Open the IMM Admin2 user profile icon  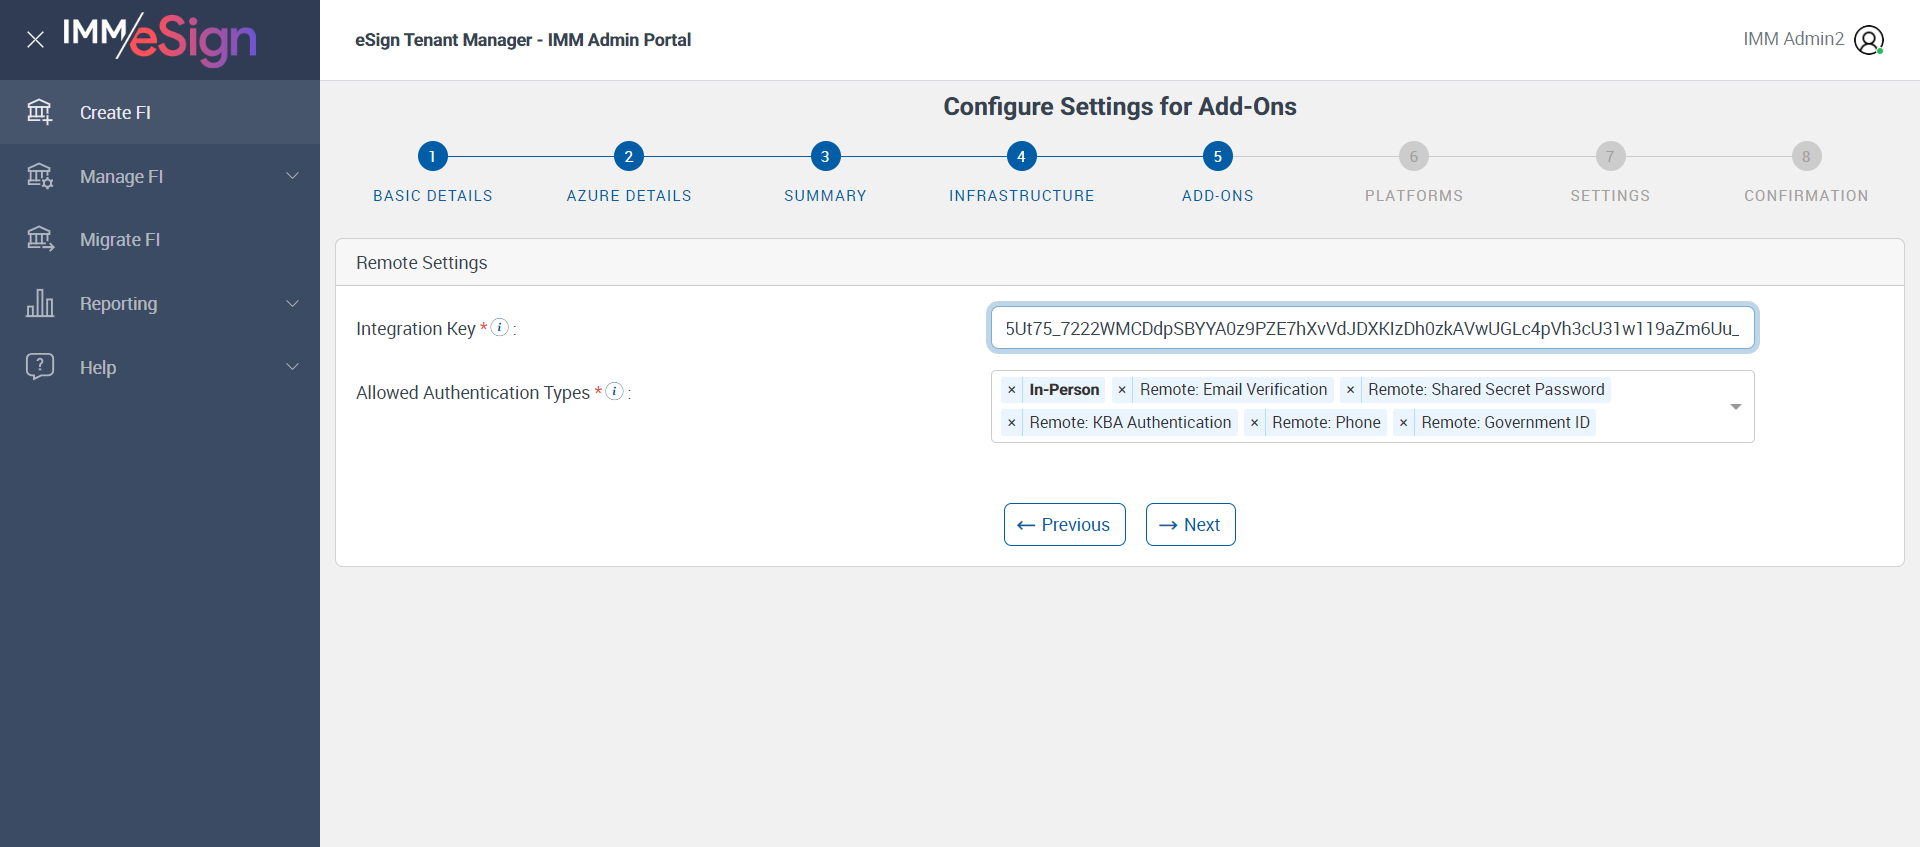coord(1868,40)
